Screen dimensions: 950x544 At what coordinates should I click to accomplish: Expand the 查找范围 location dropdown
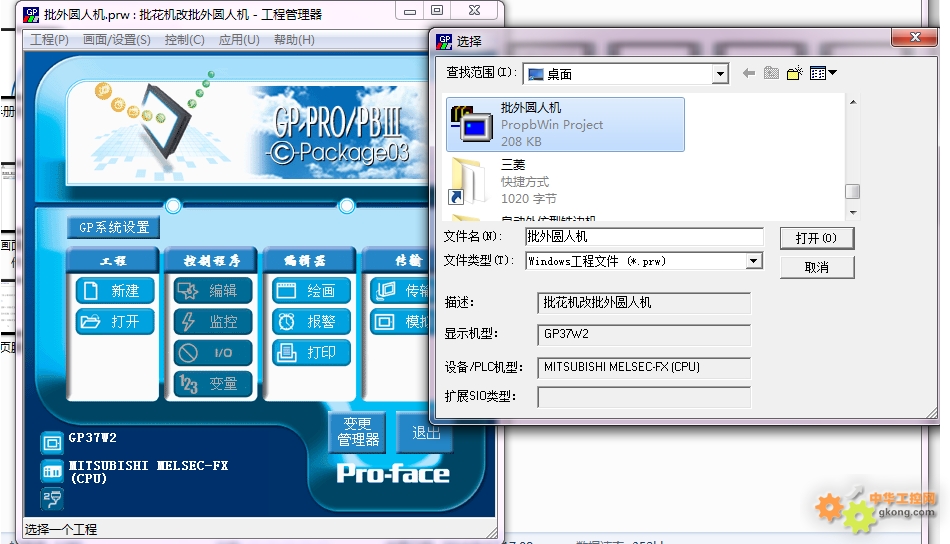pos(720,74)
